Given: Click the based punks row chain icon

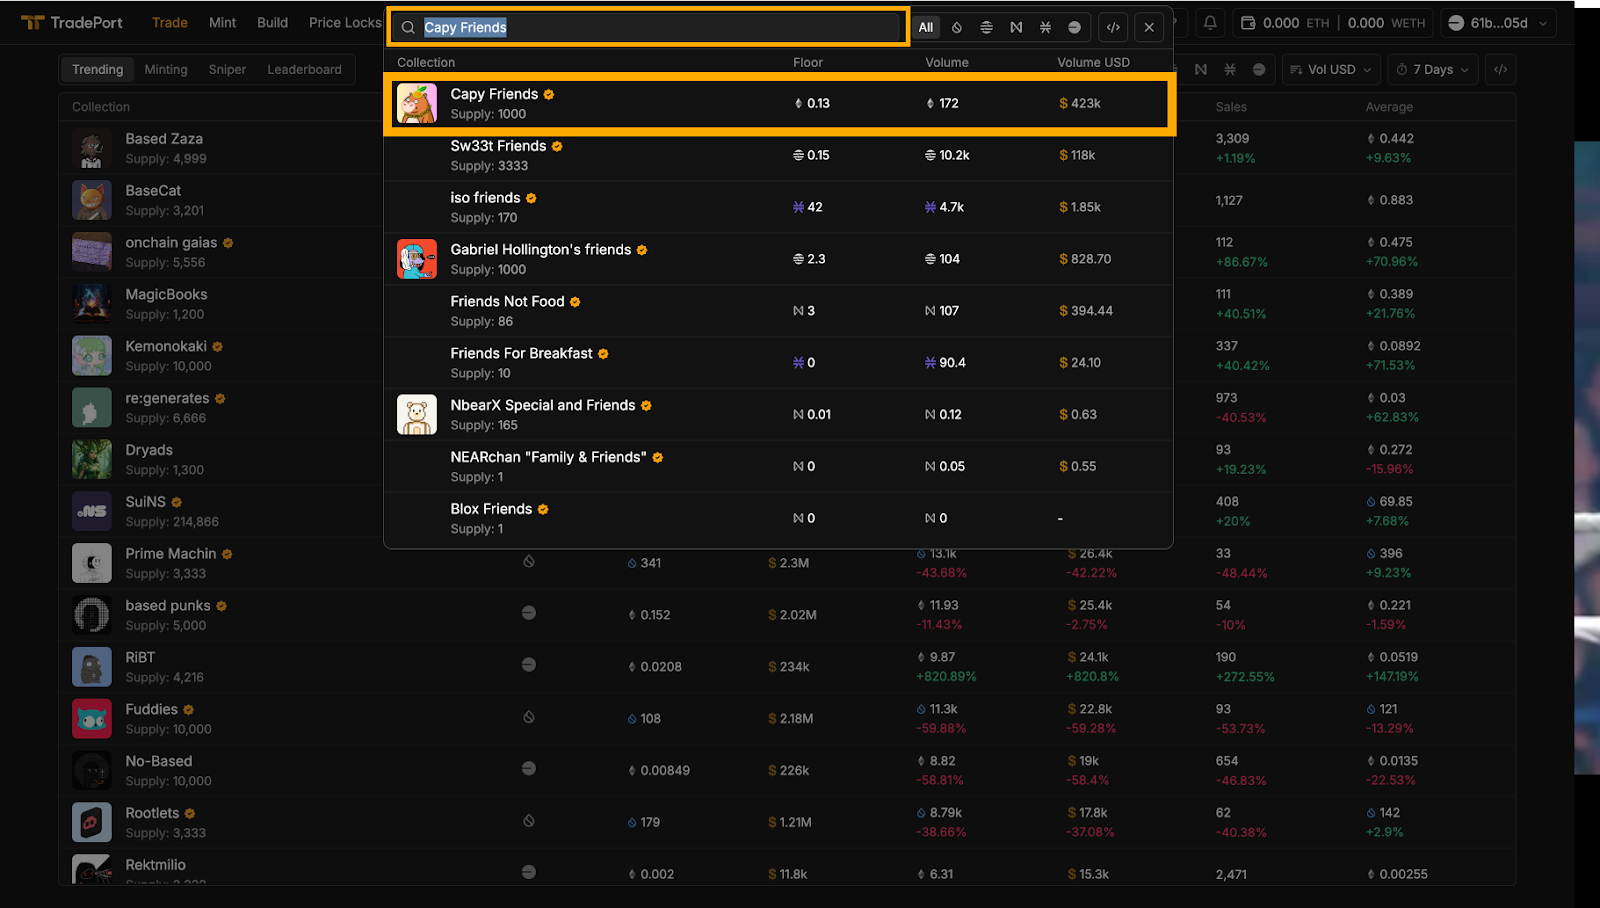Looking at the screenshot, I should tap(529, 612).
